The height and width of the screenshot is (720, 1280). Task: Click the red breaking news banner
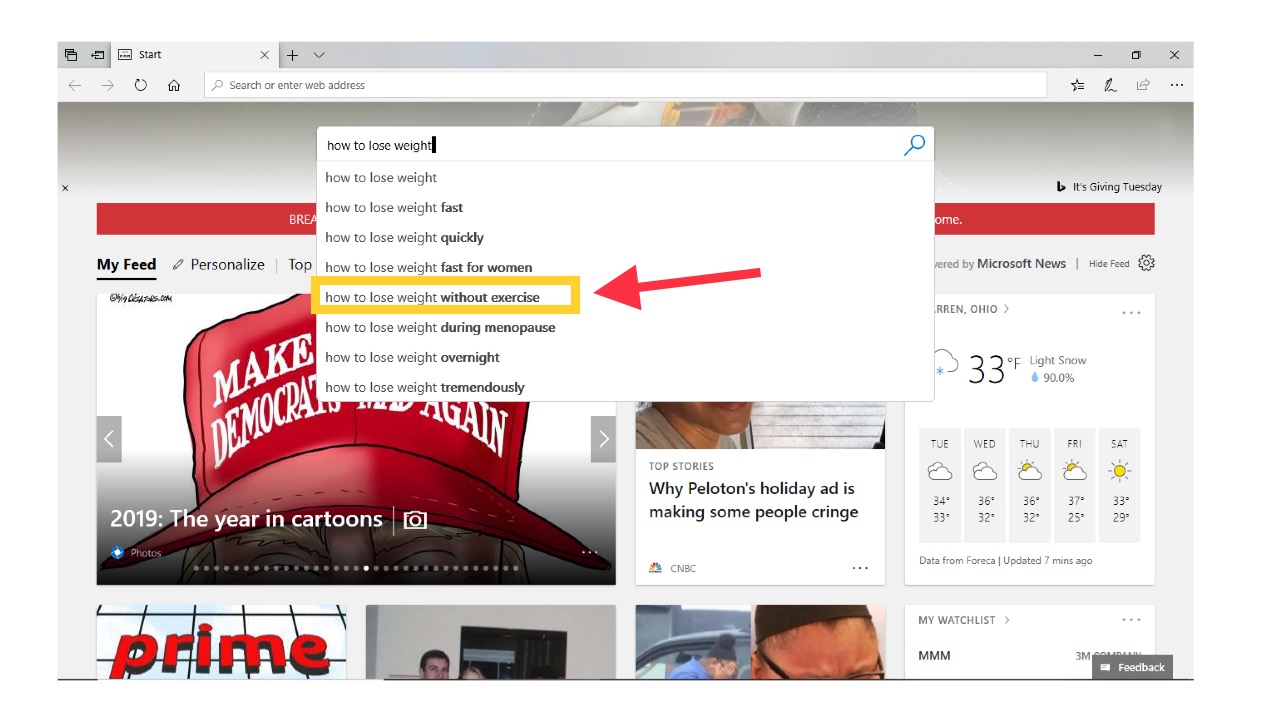click(x=625, y=219)
